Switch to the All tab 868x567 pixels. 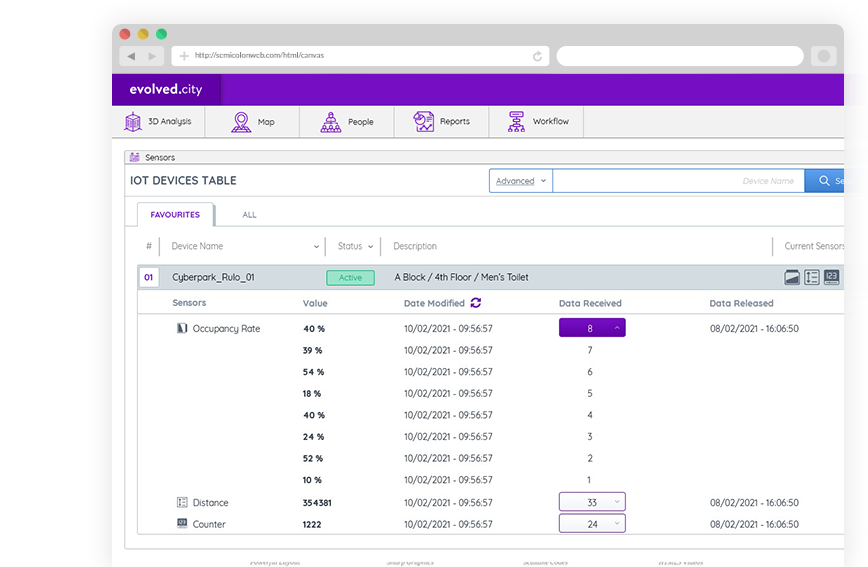(249, 215)
